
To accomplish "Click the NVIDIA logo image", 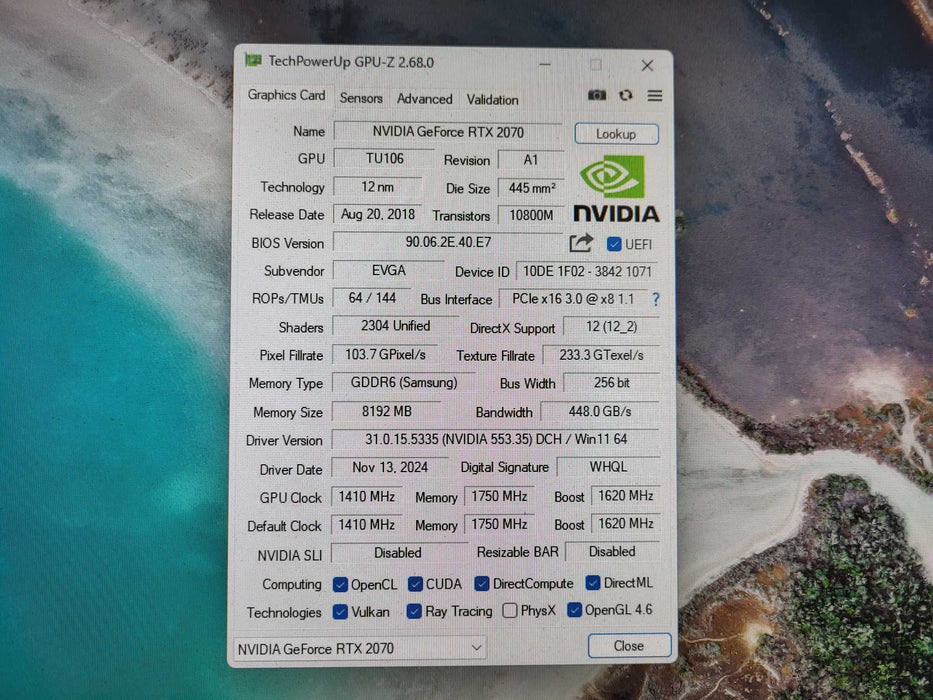I will coord(616,189).
